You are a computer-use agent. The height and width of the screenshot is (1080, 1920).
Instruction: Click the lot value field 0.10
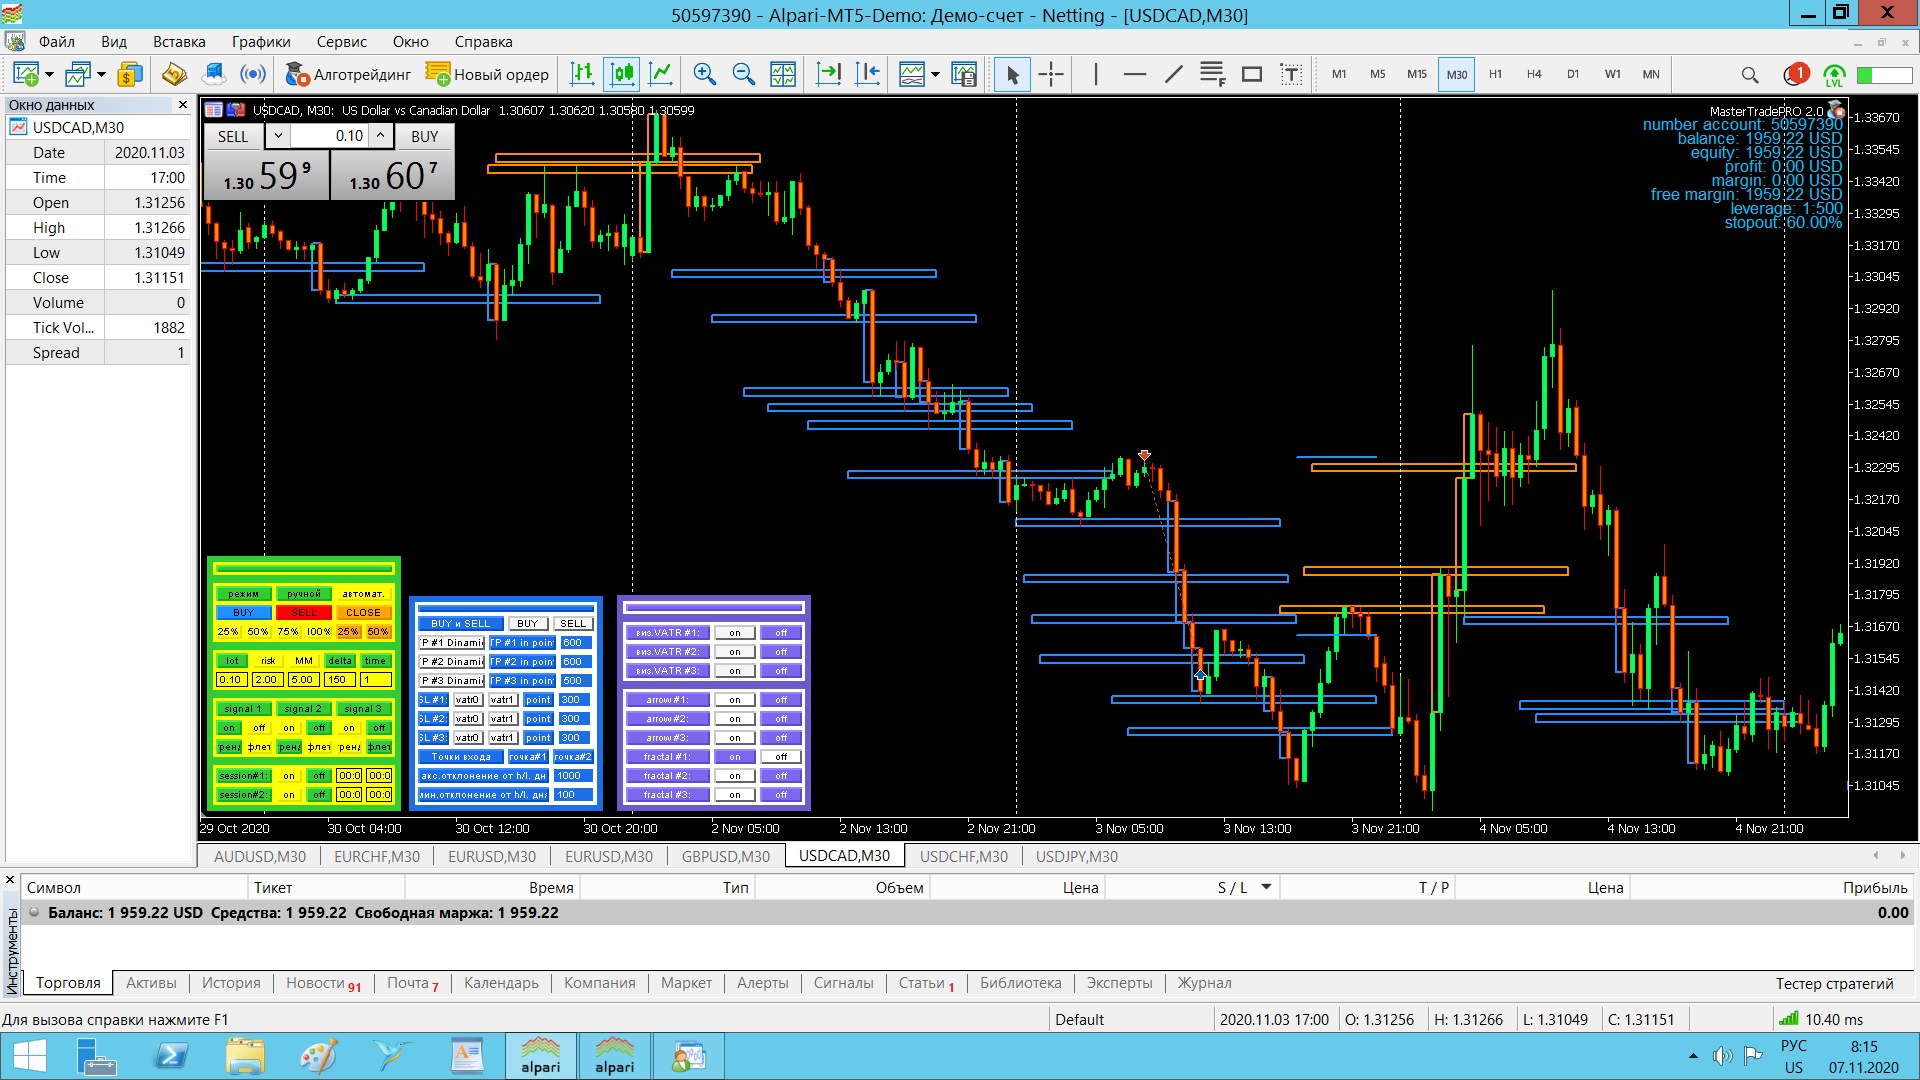pos(231,680)
